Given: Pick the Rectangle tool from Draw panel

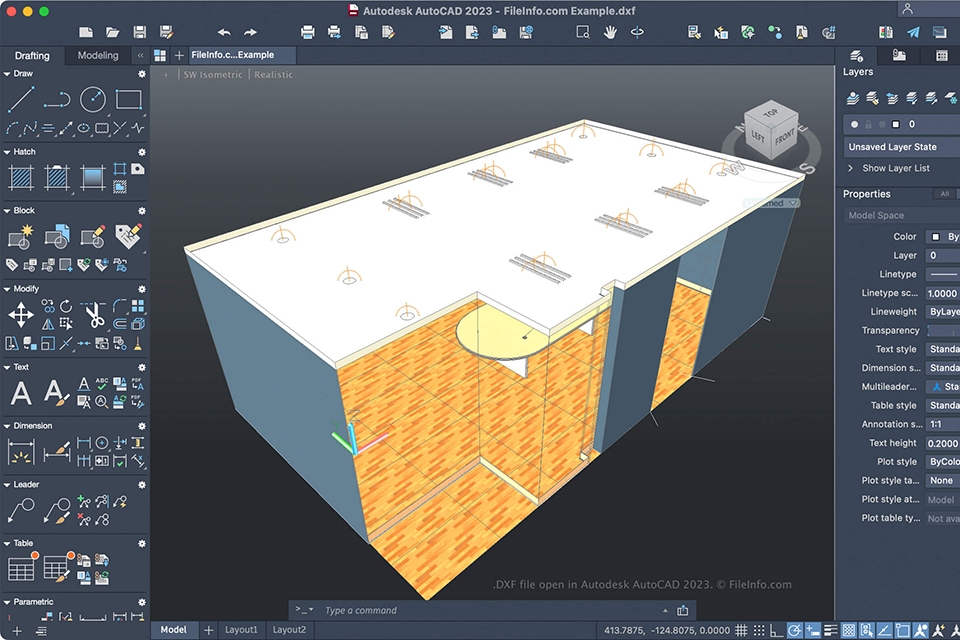Looking at the screenshot, I should pos(127,98).
